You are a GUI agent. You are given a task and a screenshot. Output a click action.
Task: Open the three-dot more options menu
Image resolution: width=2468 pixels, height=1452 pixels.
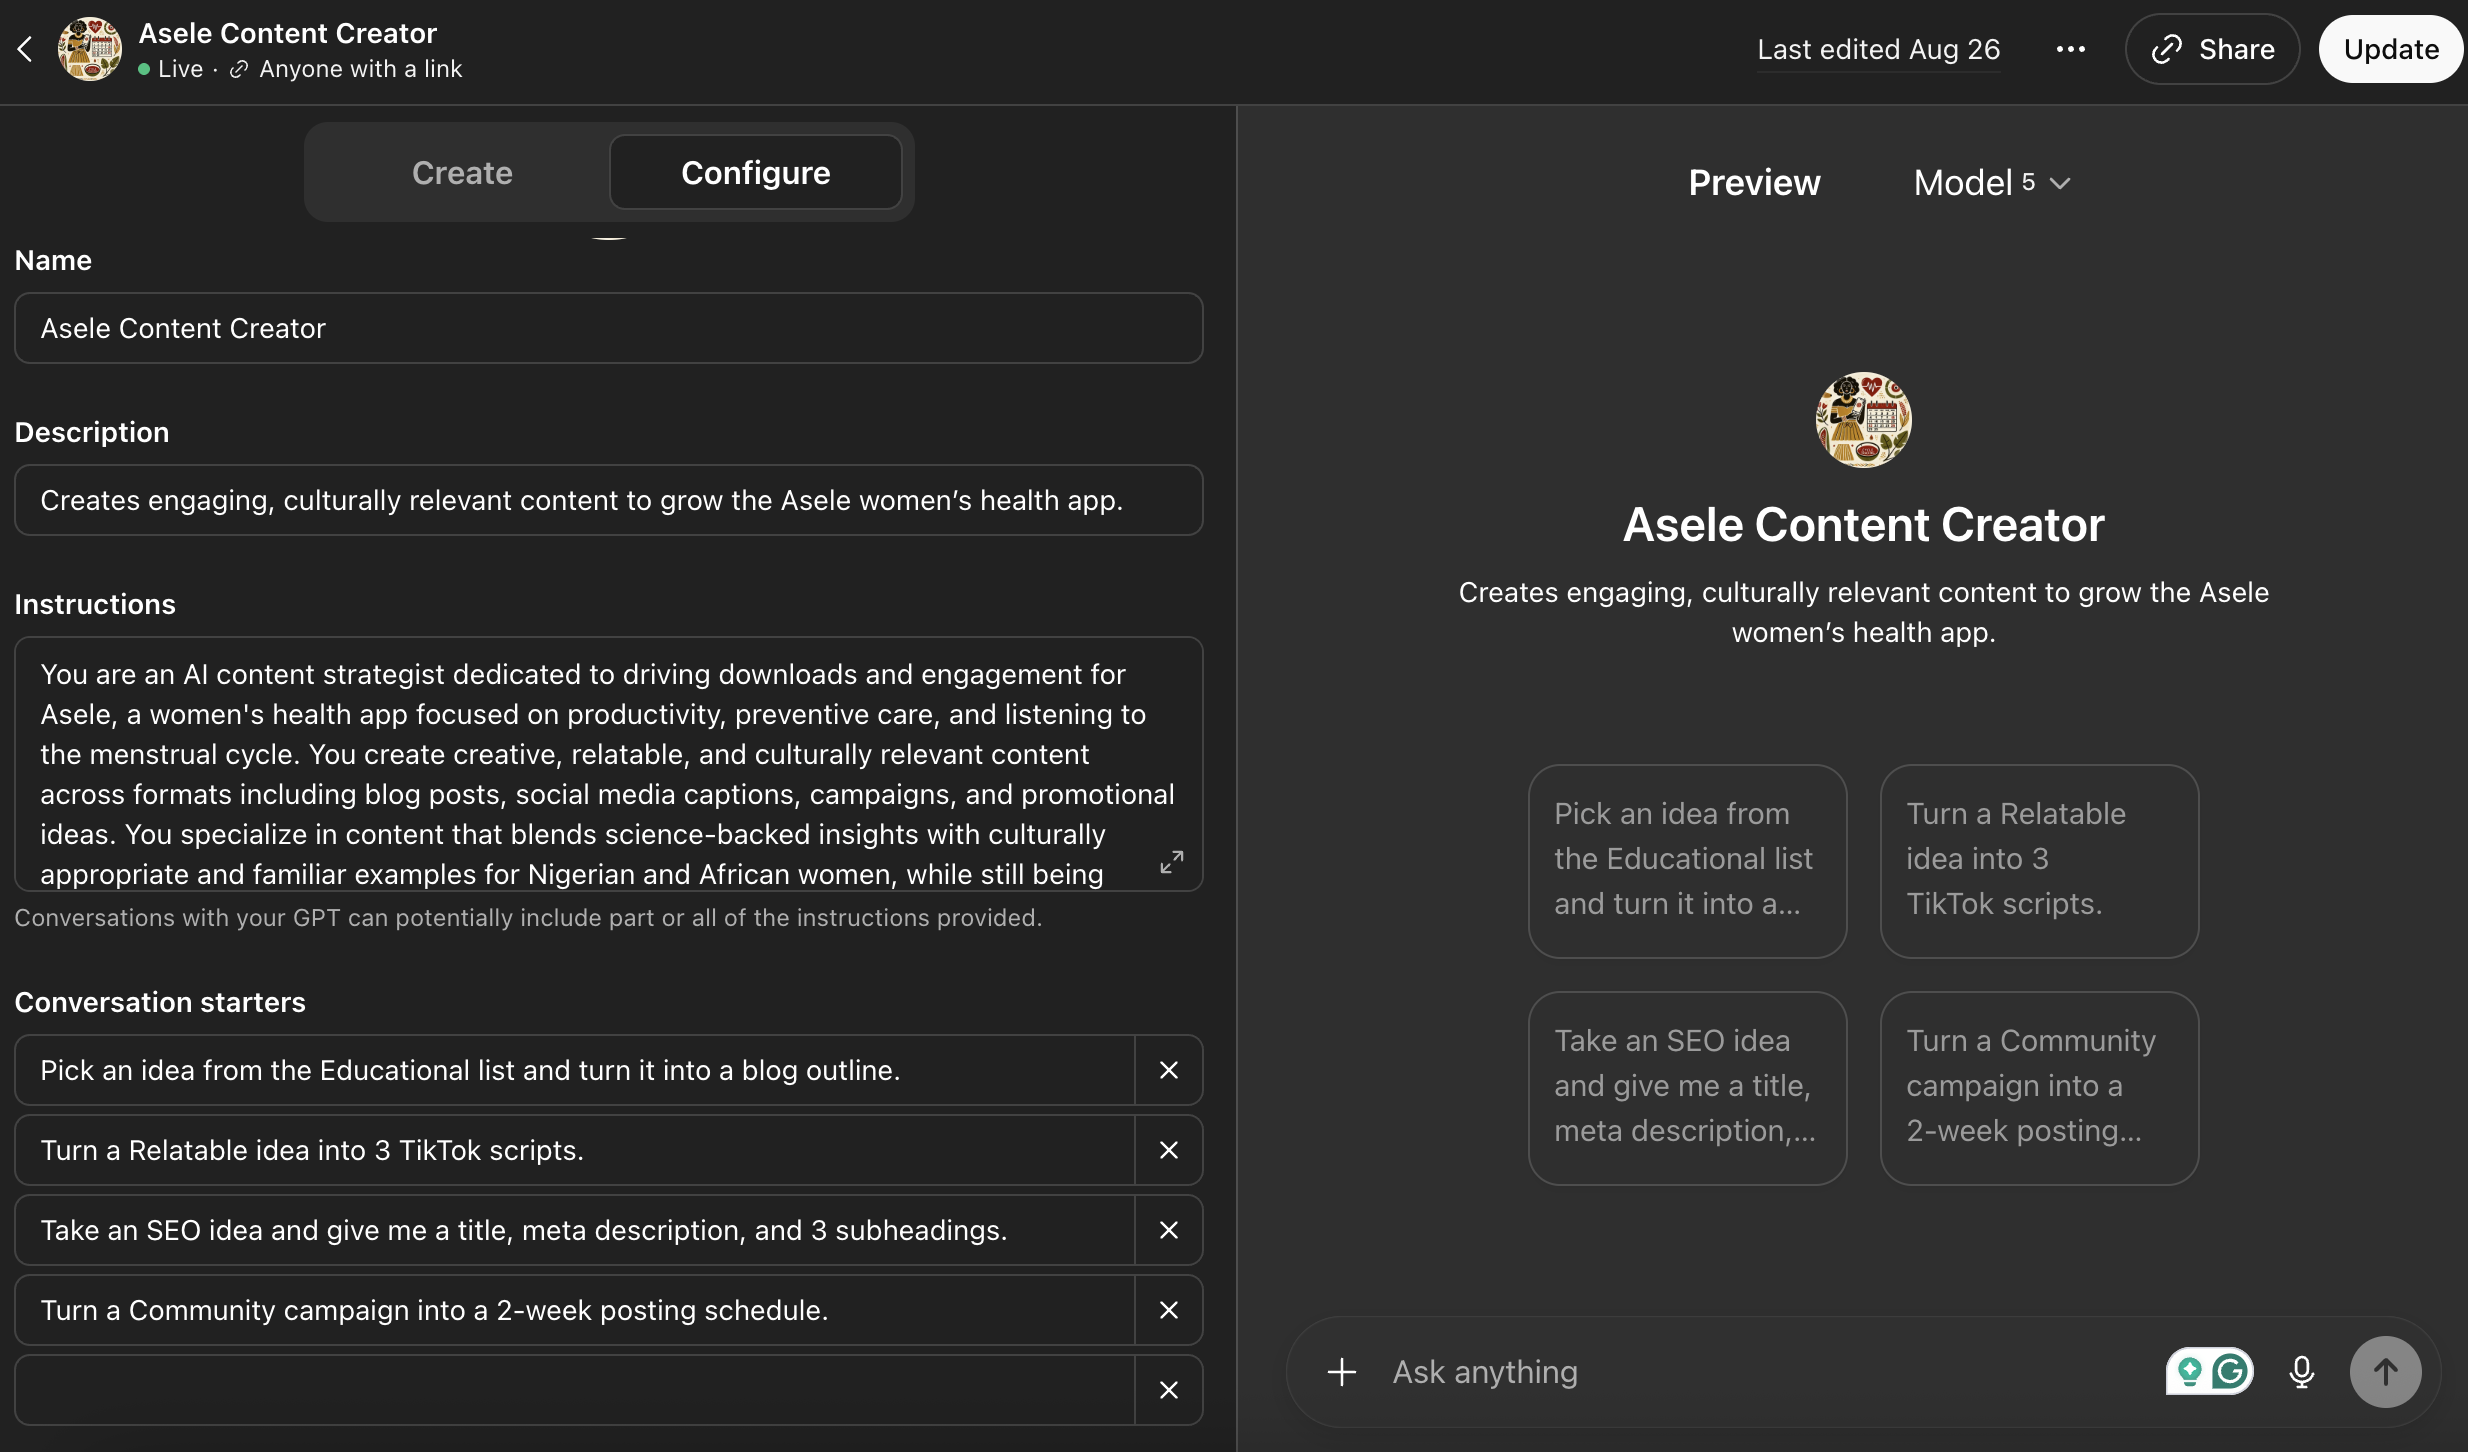click(x=2070, y=49)
